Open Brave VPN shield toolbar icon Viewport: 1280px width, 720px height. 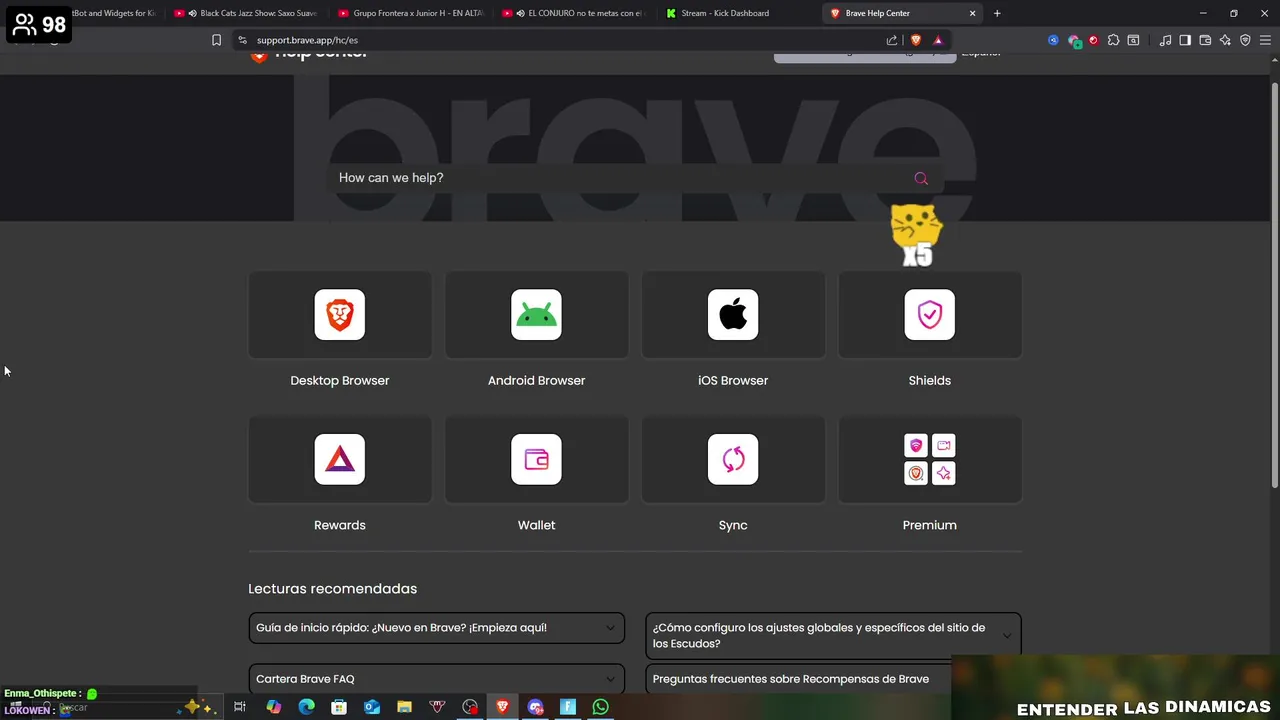click(x=1245, y=40)
